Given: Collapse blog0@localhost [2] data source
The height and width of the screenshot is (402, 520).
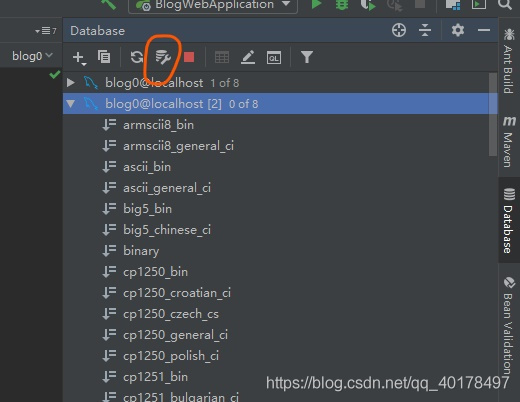Looking at the screenshot, I should click(71, 104).
